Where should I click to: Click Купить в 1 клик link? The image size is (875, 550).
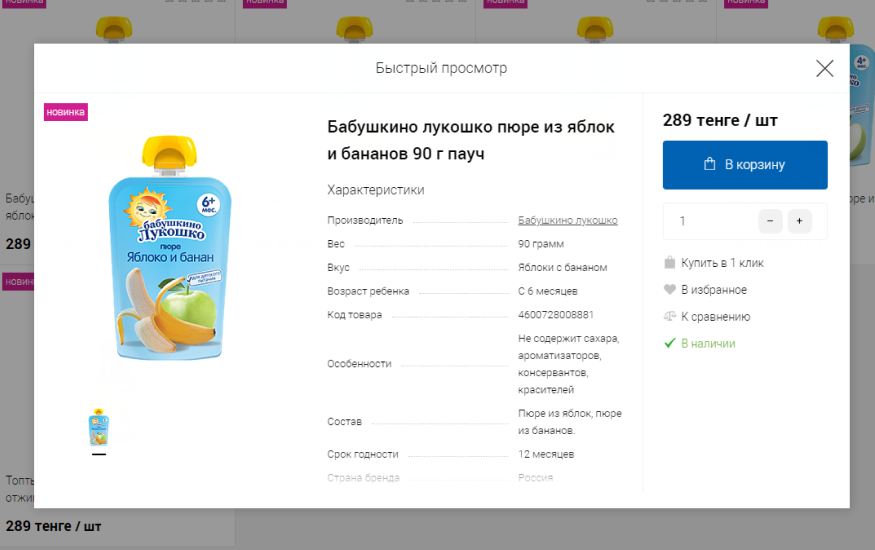click(722, 263)
